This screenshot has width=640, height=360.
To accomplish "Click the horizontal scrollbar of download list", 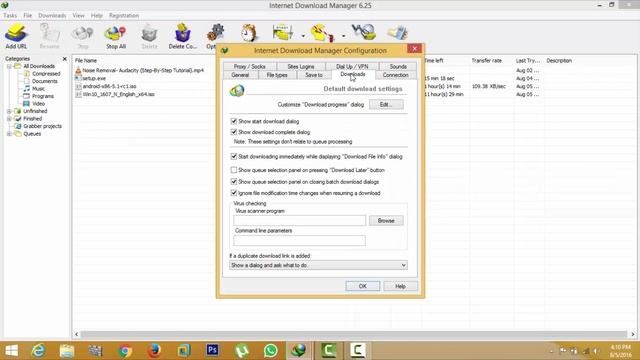I will tap(353, 334).
